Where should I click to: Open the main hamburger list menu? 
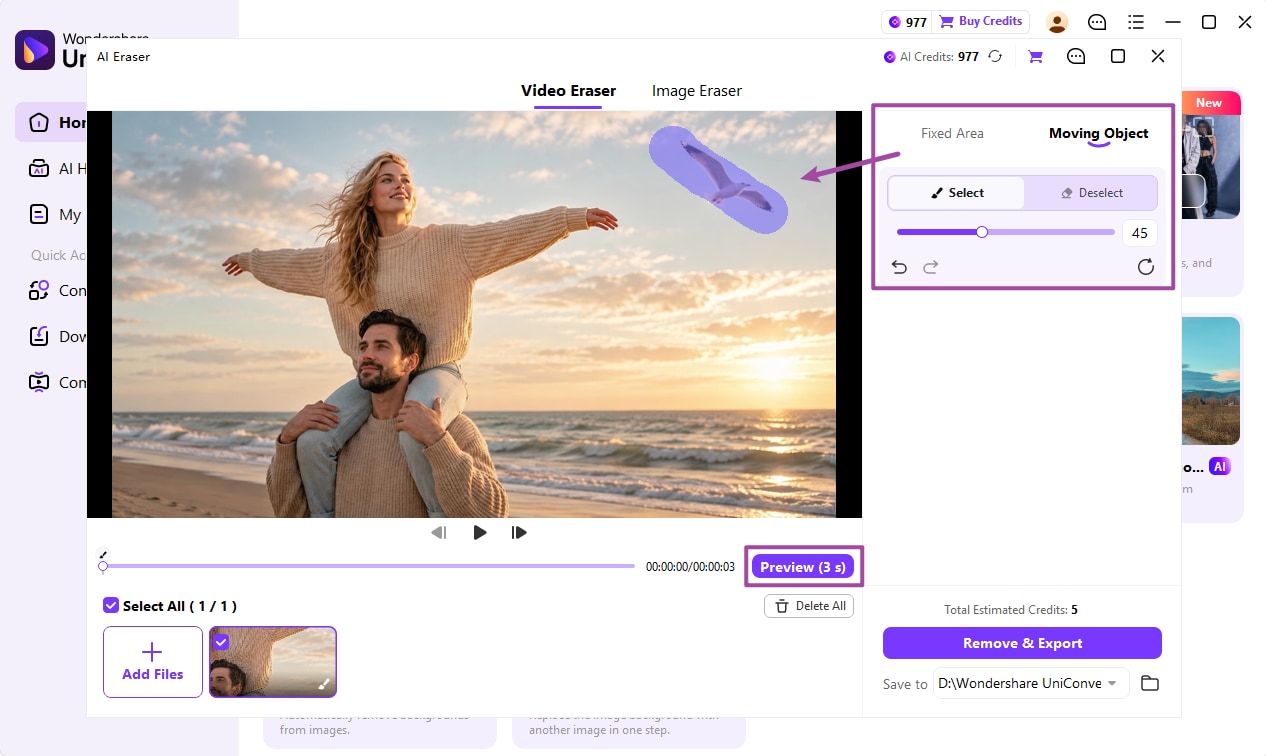pos(1136,22)
